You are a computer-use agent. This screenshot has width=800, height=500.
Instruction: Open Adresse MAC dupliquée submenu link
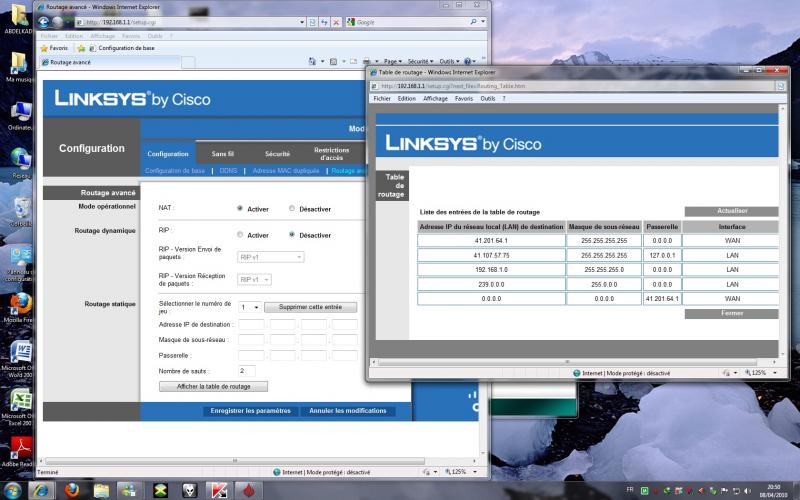[286, 171]
